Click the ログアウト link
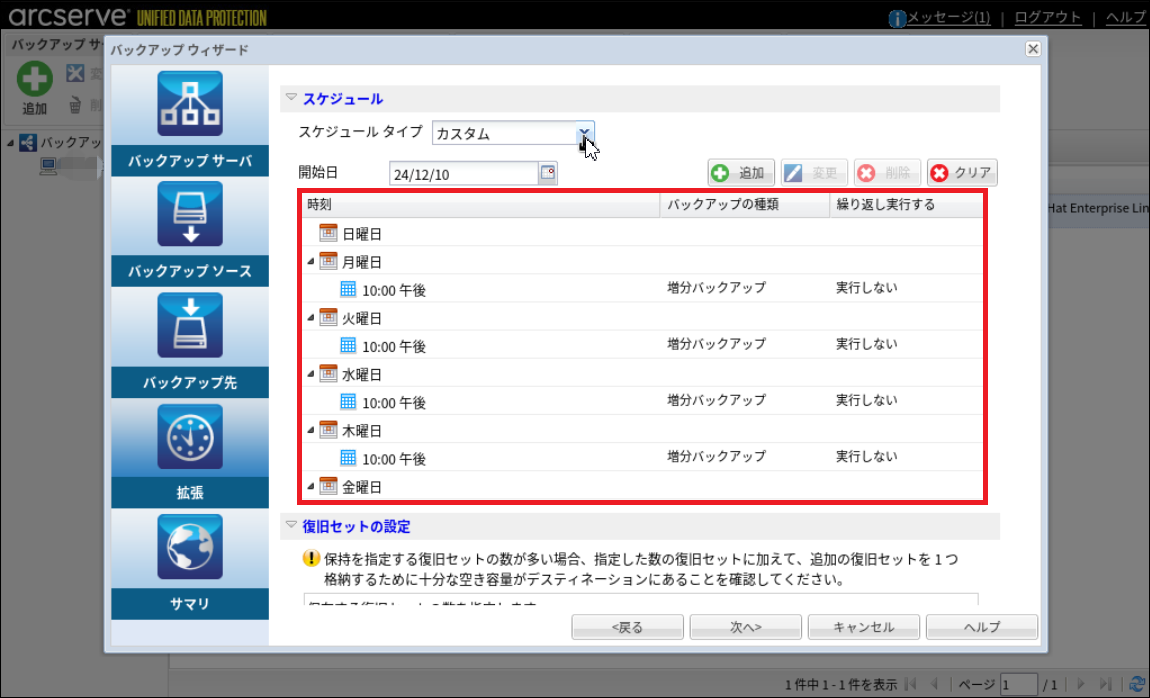Screen dimensions: 1150x698 point(1047,17)
